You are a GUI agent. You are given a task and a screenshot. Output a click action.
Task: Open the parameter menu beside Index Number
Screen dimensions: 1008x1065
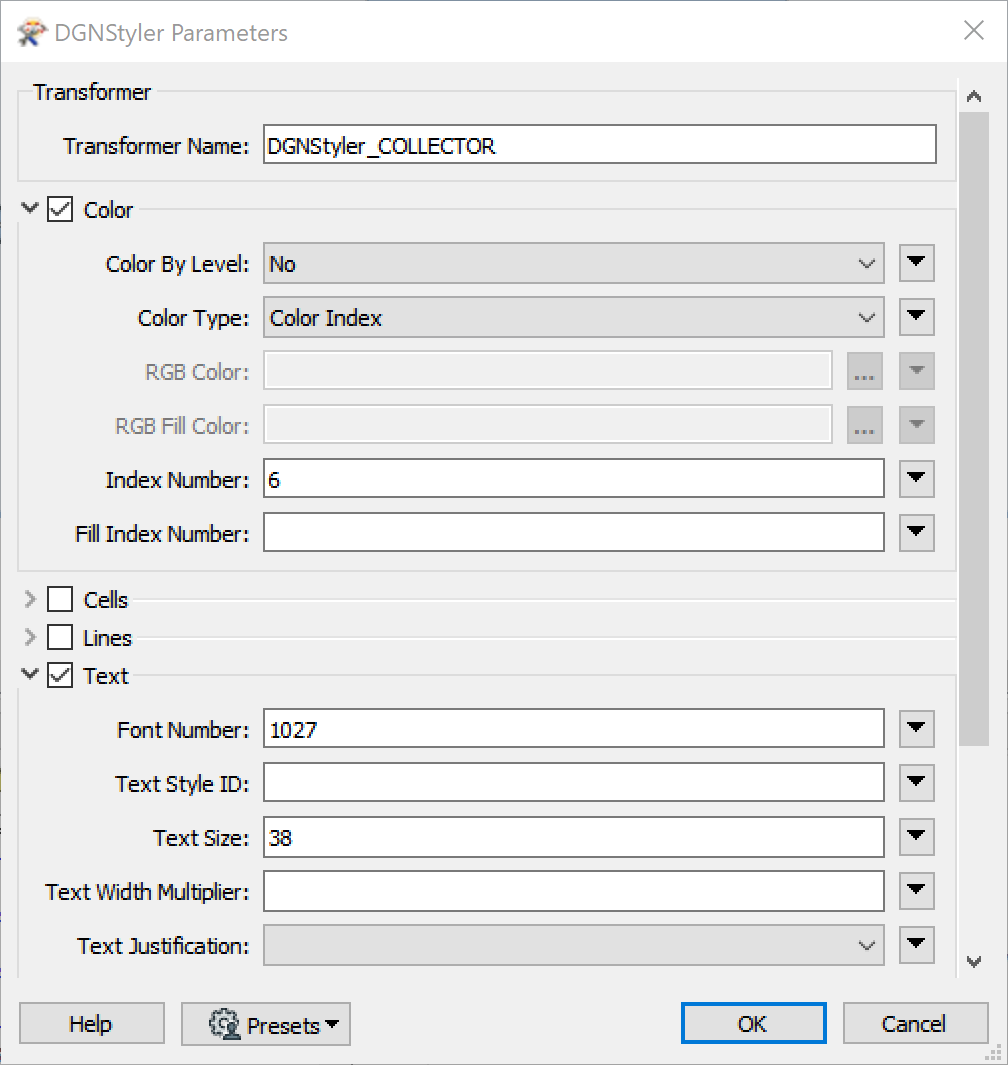(916, 478)
